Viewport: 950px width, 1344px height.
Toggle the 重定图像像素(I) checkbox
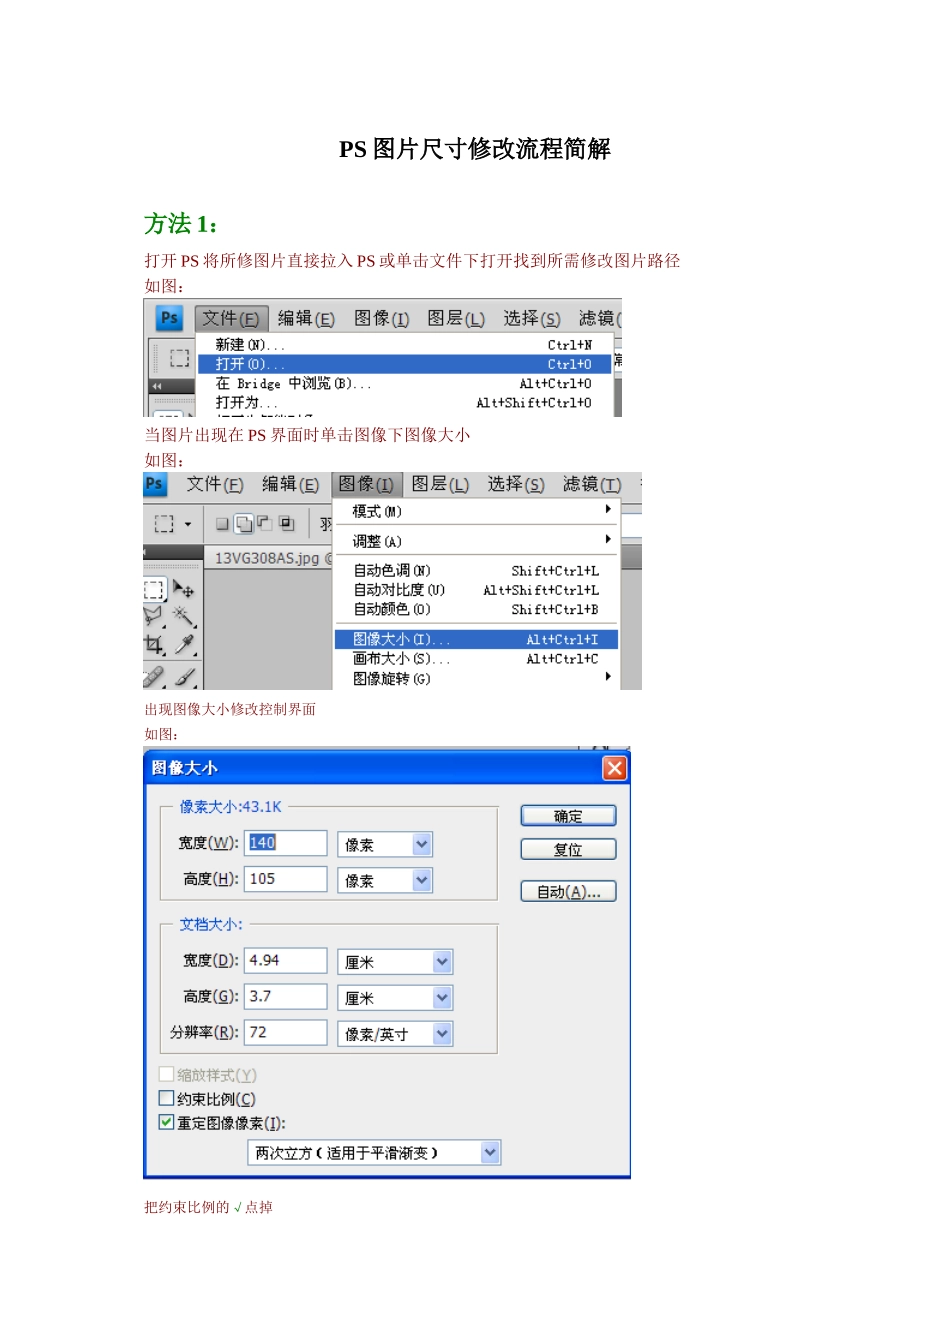click(167, 1122)
